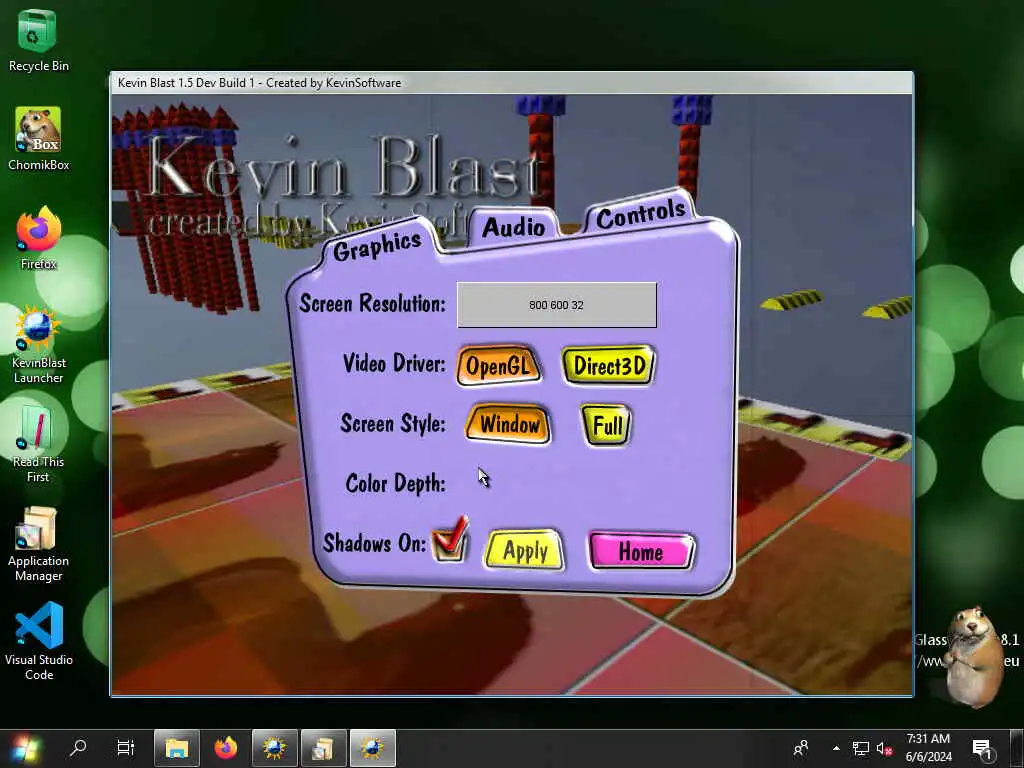Click the taskbar search magnifier
Screen dimensions: 1024x768
click(x=78, y=748)
